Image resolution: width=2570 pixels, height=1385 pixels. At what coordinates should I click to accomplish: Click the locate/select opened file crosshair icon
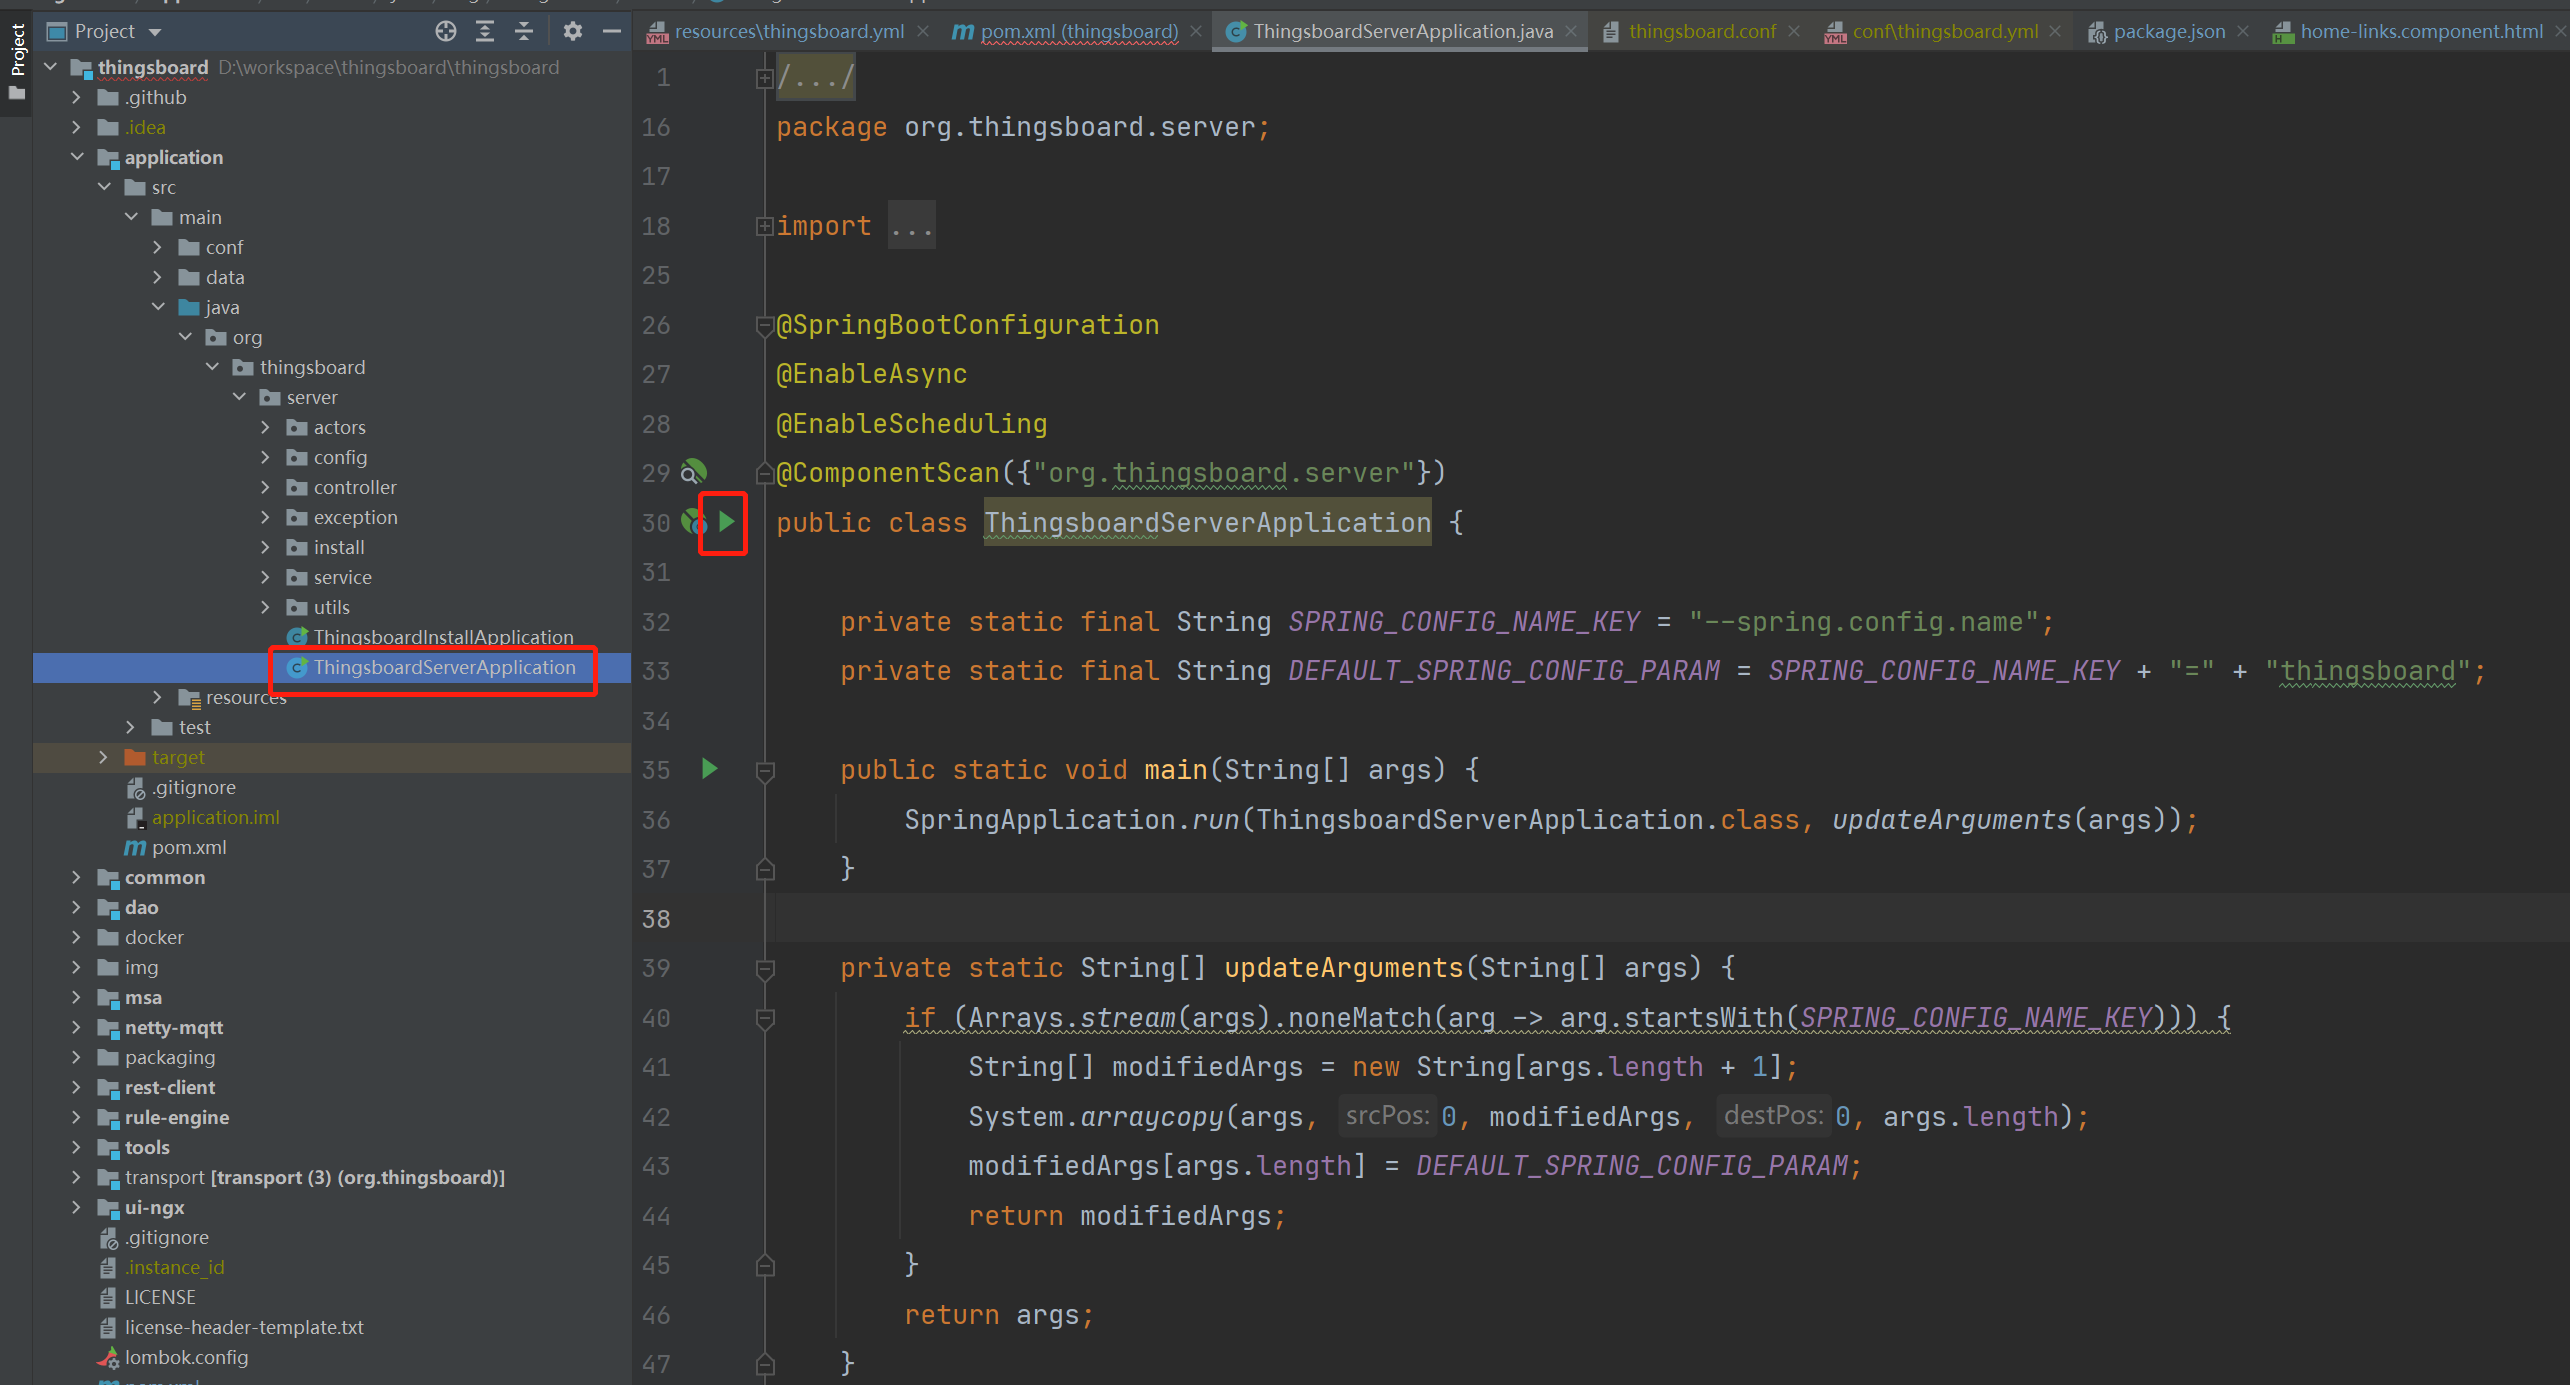pyautogui.click(x=446, y=31)
